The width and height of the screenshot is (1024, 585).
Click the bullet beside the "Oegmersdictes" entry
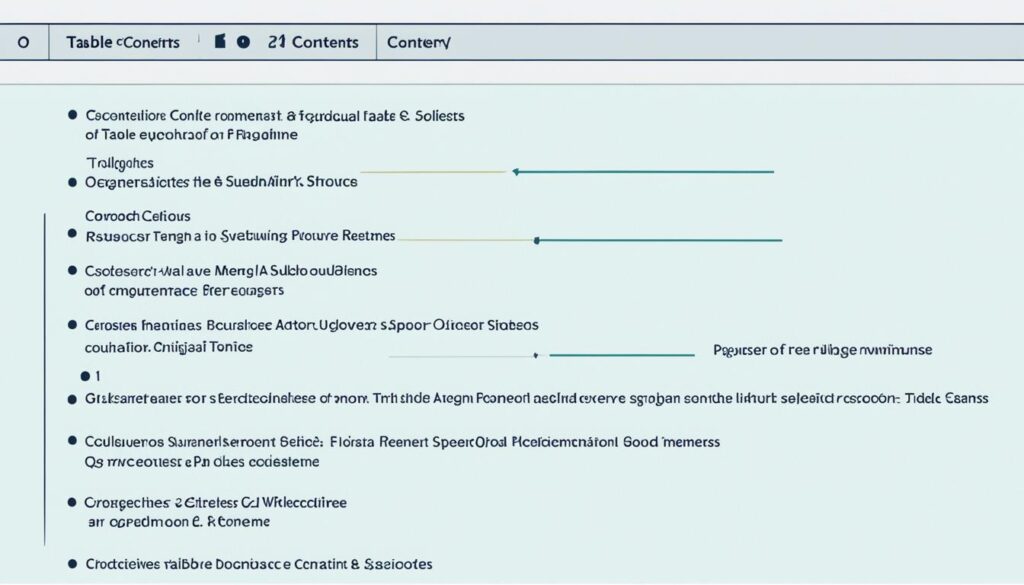[72, 183]
